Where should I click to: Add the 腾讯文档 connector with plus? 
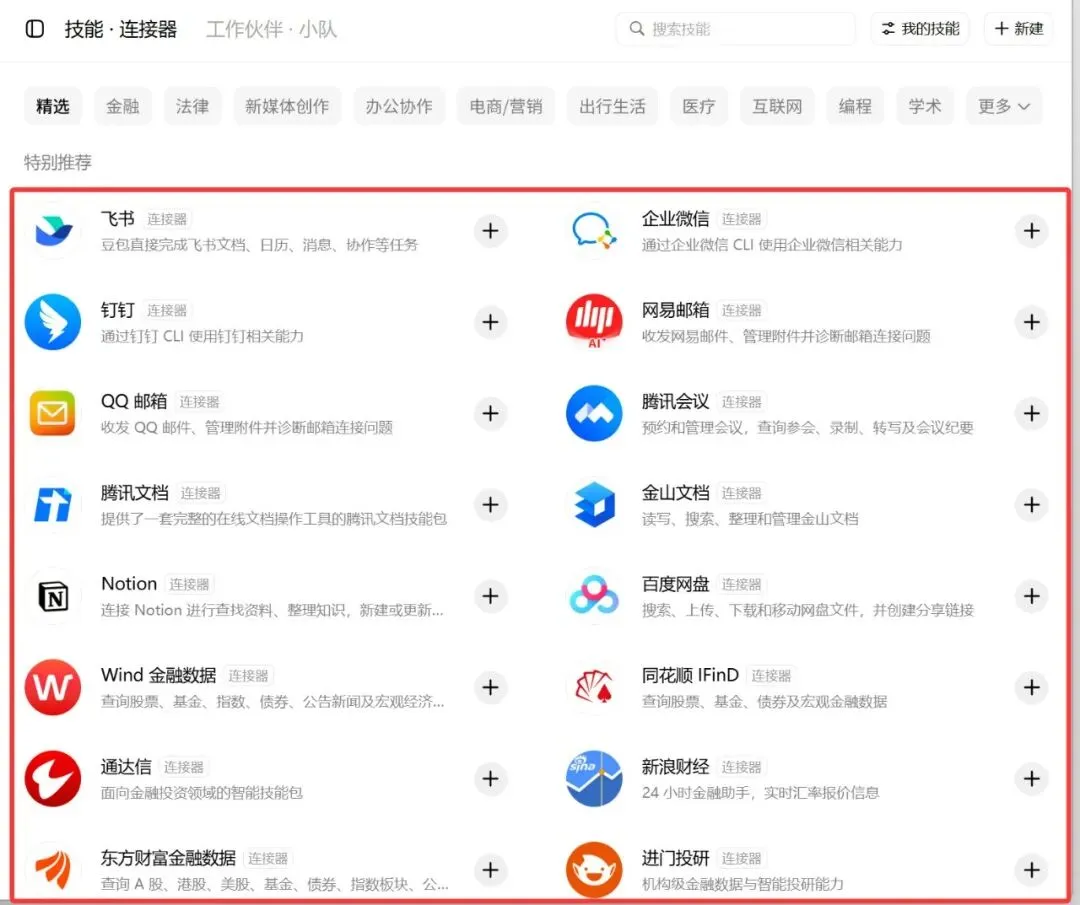[490, 505]
